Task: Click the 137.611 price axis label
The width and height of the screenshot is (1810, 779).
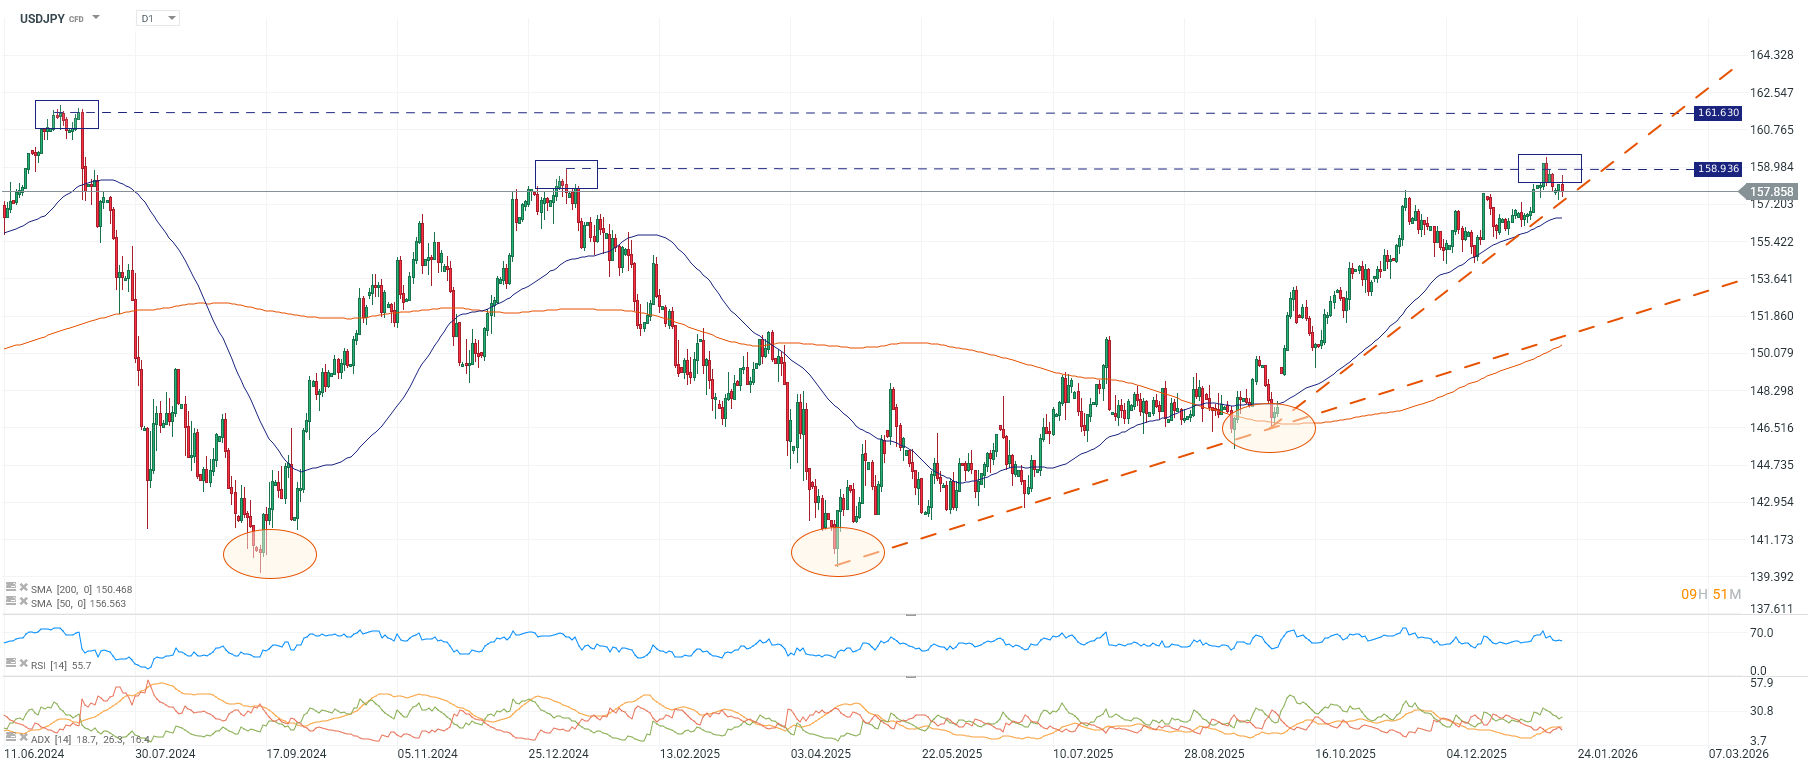Action: (x=1771, y=609)
